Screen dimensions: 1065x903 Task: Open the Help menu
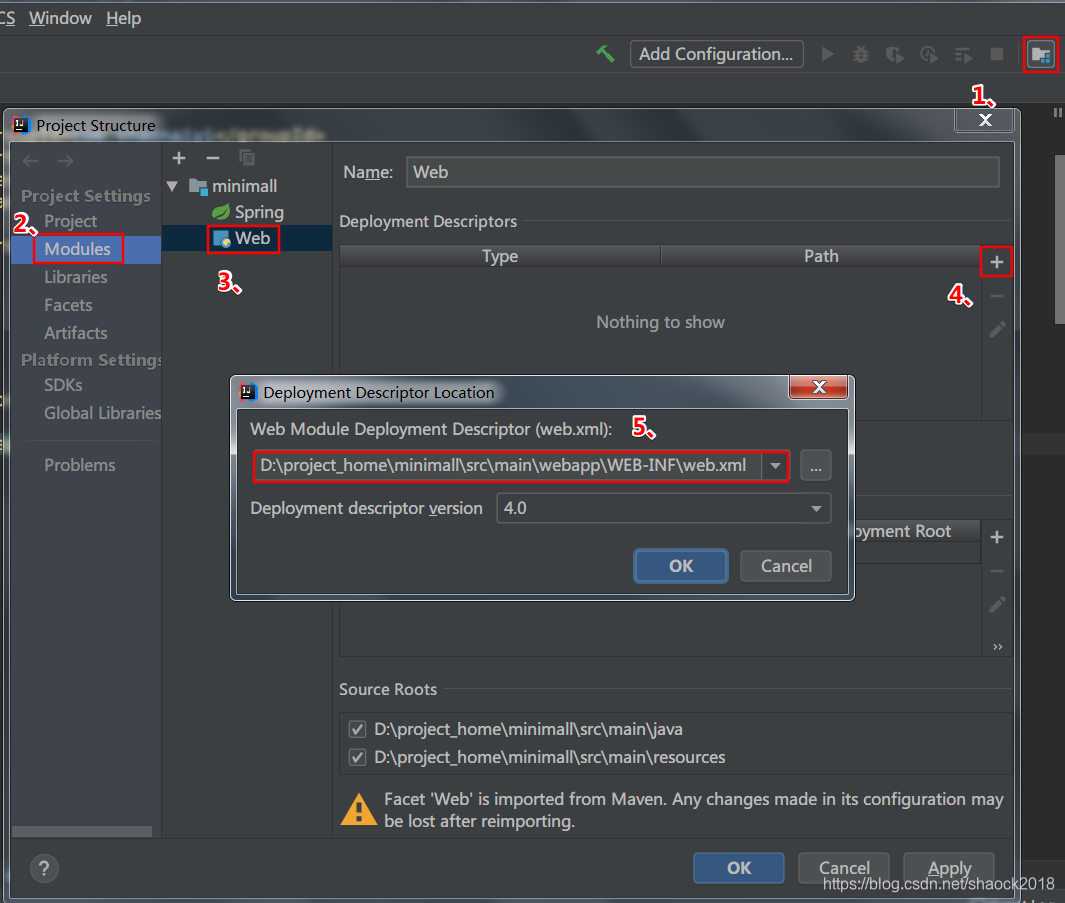[x=124, y=18]
